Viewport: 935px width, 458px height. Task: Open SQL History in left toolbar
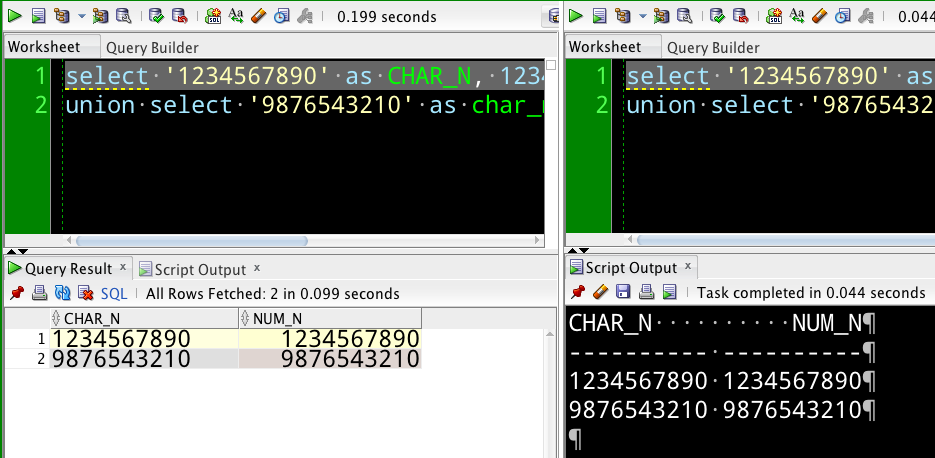click(x=281, y=16)
